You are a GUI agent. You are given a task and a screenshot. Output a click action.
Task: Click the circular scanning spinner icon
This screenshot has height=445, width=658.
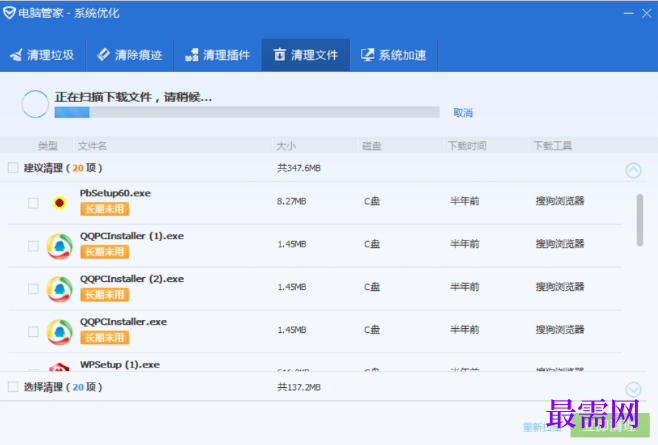point(35,104)
